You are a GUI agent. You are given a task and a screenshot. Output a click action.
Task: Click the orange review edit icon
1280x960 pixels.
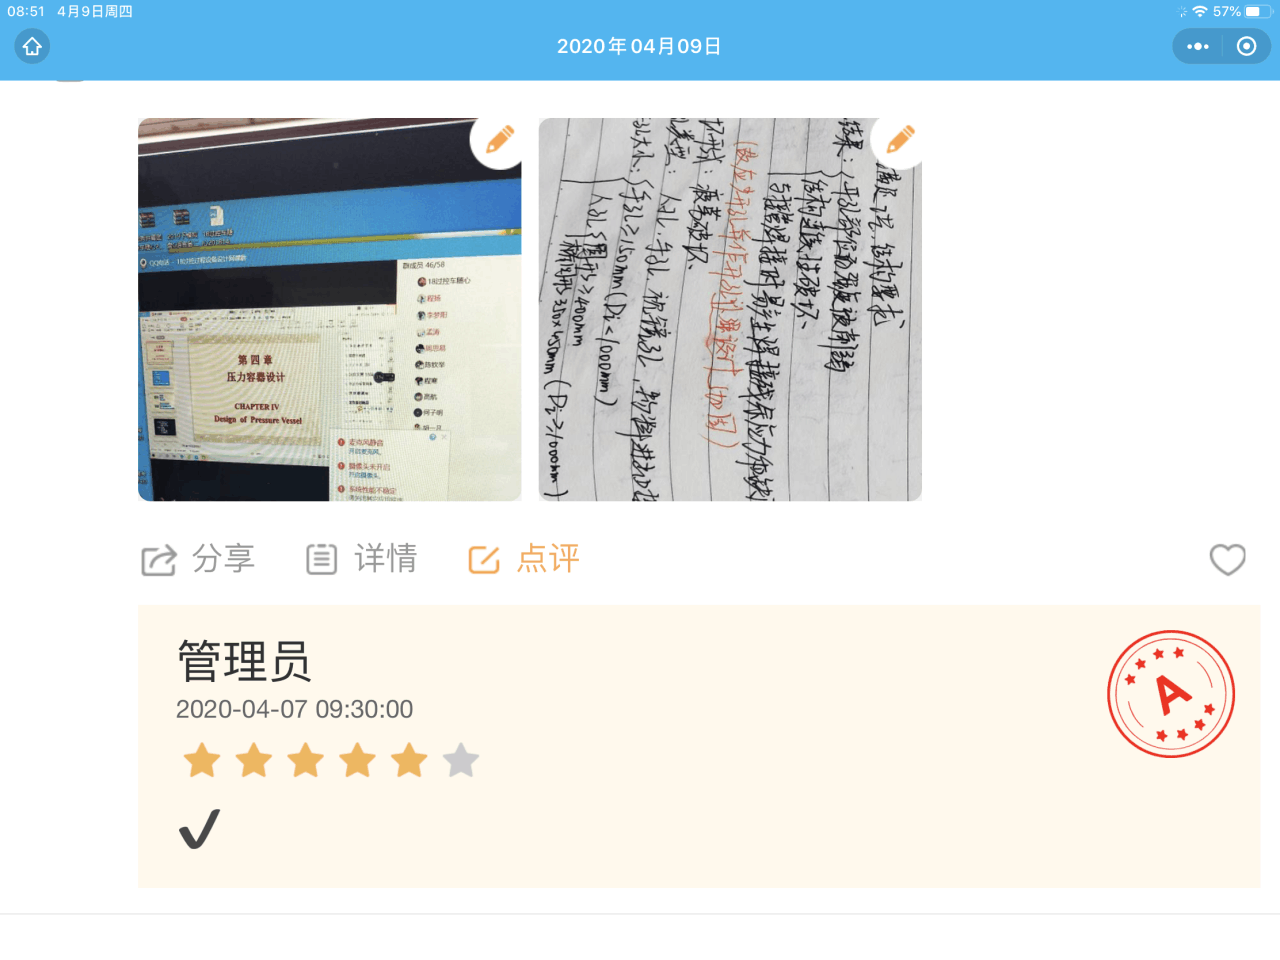(484, 559)
